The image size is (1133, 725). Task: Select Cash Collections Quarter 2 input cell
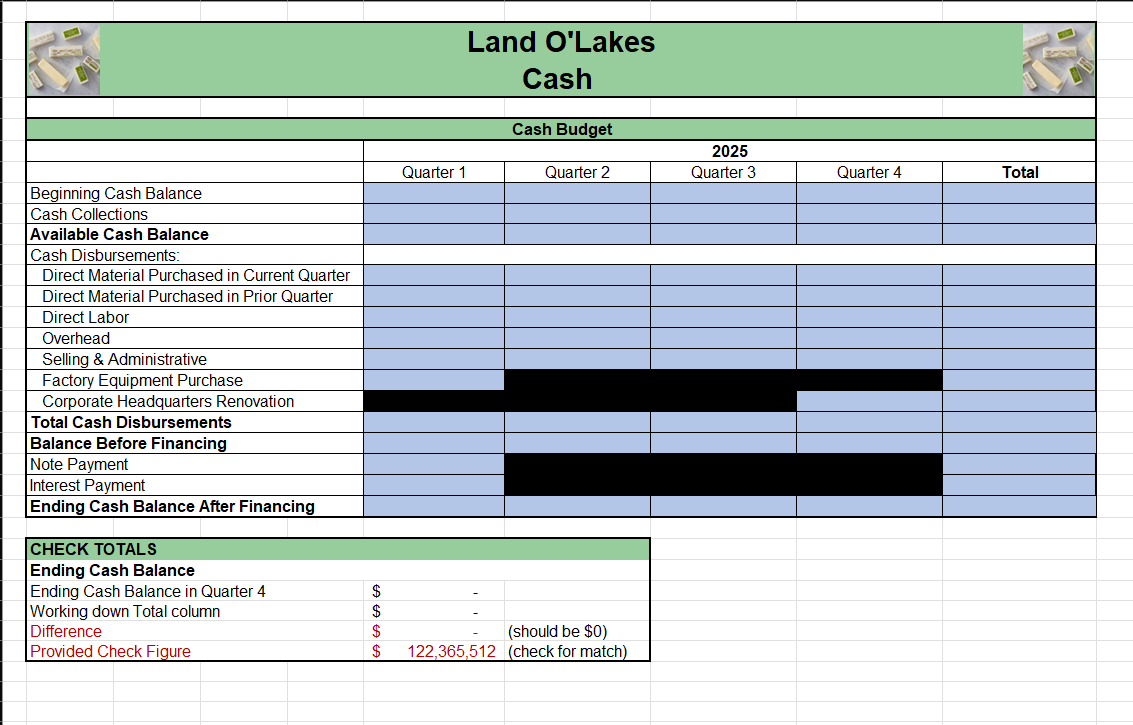point(577,214)
